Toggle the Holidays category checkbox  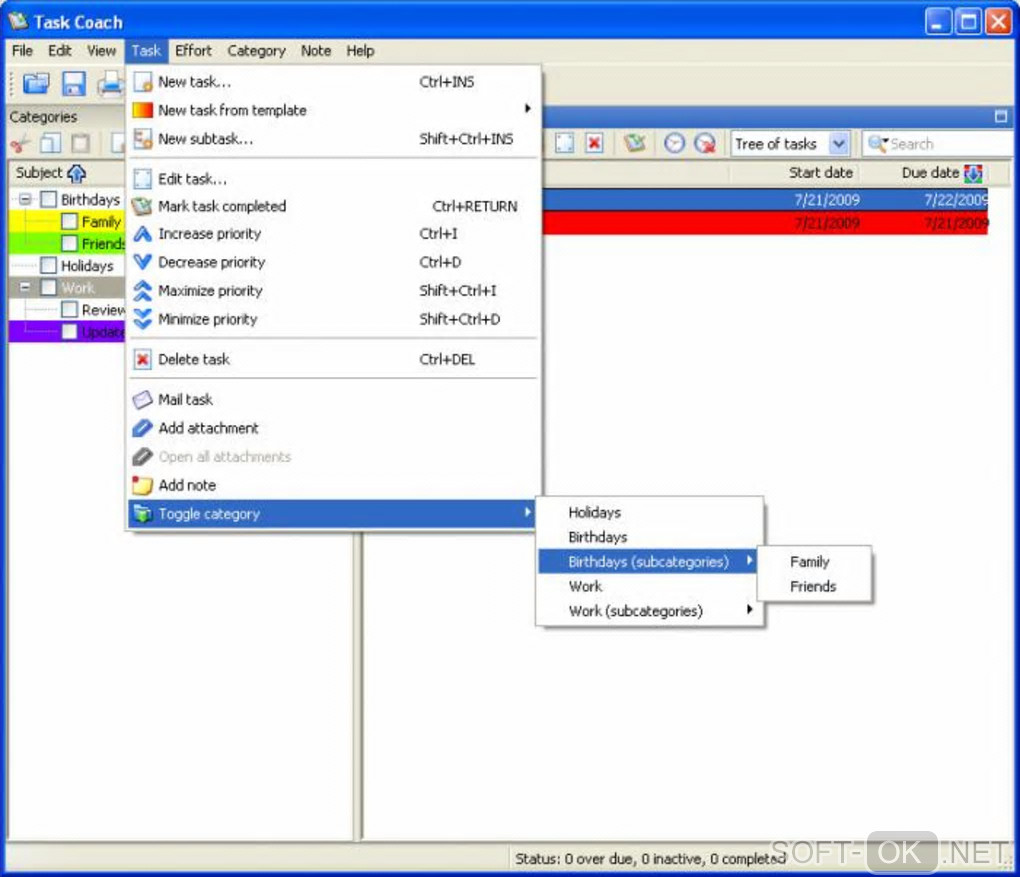tap(49, 265)
